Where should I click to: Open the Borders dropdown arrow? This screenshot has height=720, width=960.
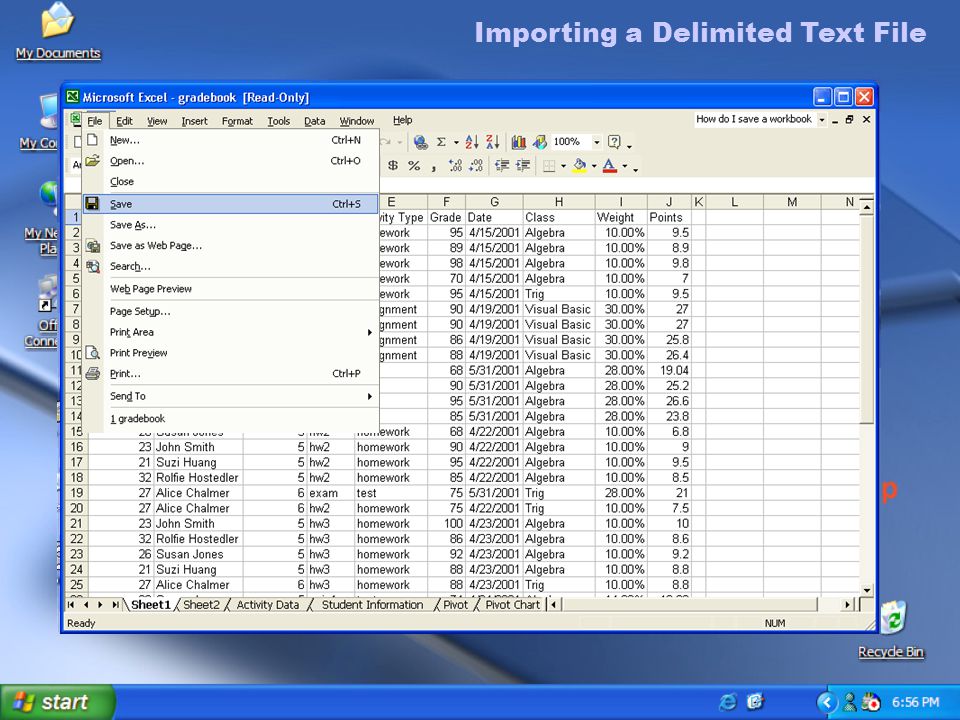coord(563,167)
